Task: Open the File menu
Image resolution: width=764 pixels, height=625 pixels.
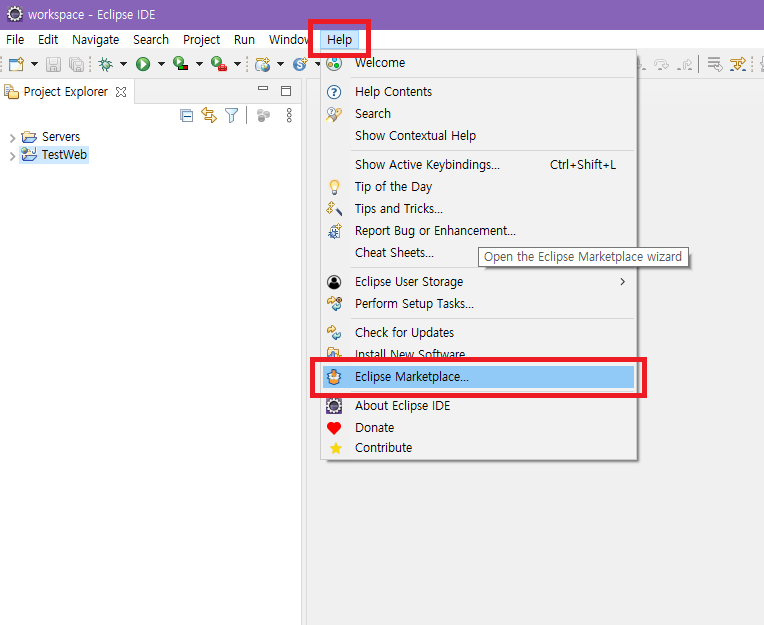Action: [15, 39]
